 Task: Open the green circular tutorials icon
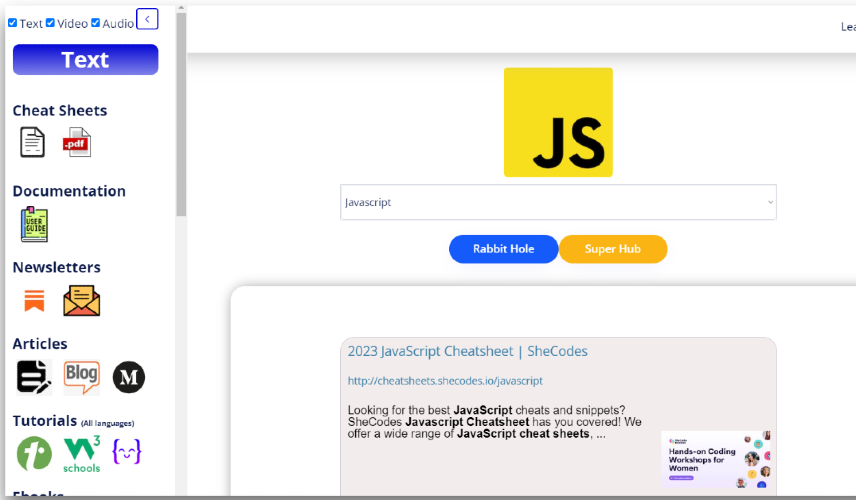pyautogui.click(x=34, y=454)
